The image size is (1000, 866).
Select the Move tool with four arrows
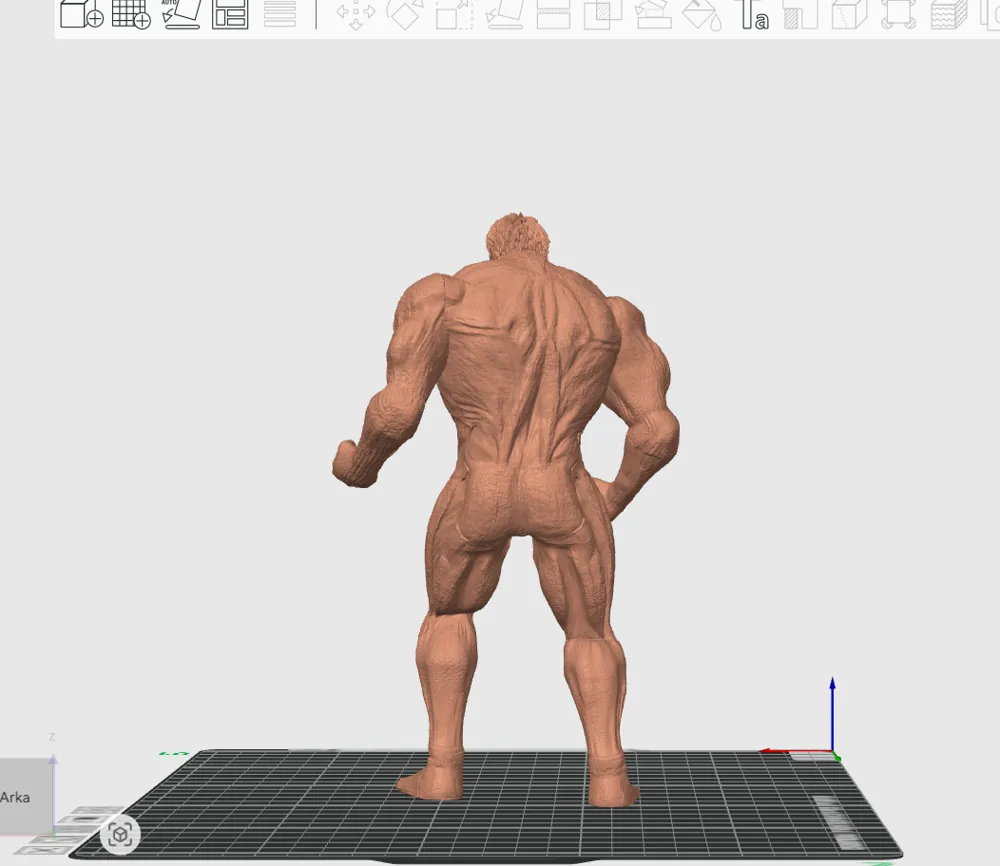pyautogui.click(x=355, y=14)
